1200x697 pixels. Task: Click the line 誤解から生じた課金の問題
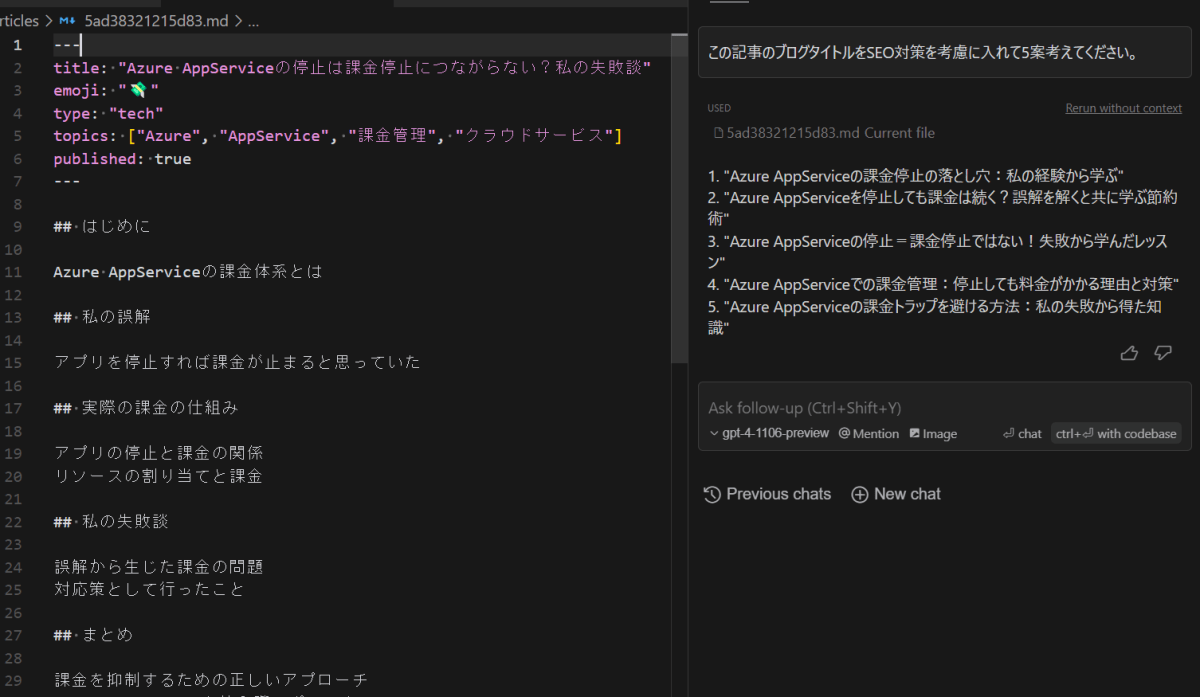159,567
